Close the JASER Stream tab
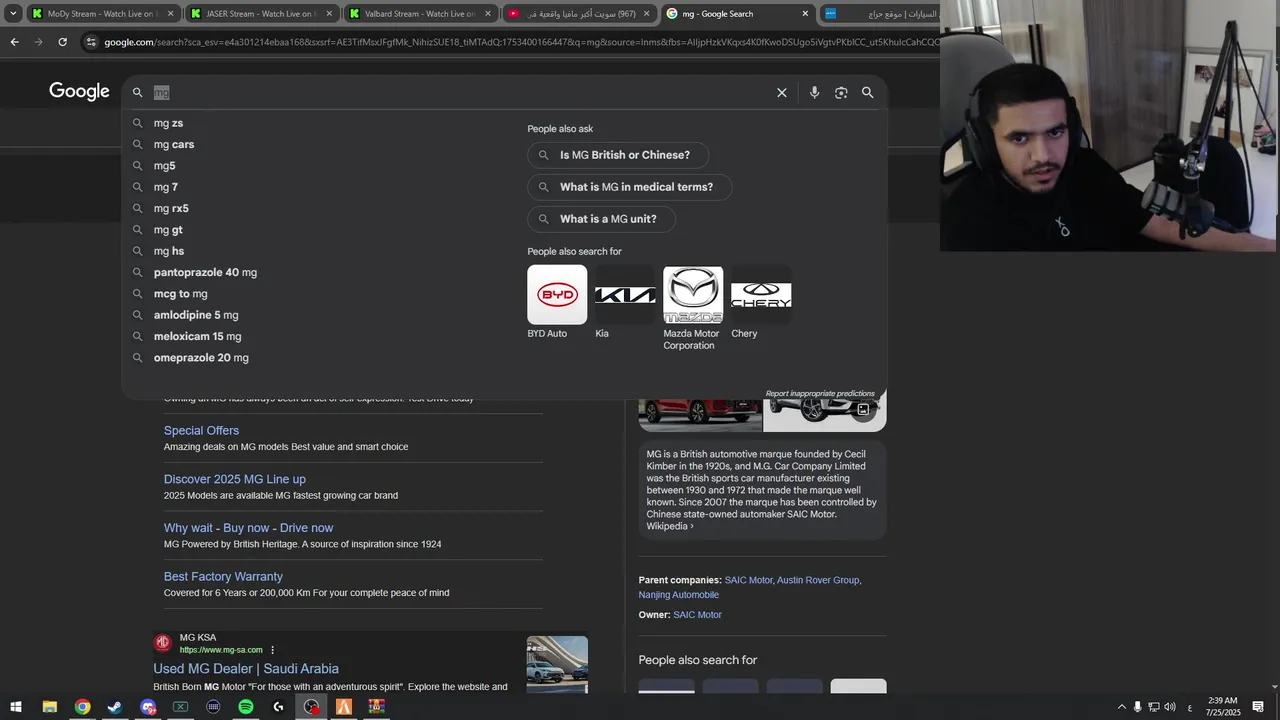 coord(328,14)
